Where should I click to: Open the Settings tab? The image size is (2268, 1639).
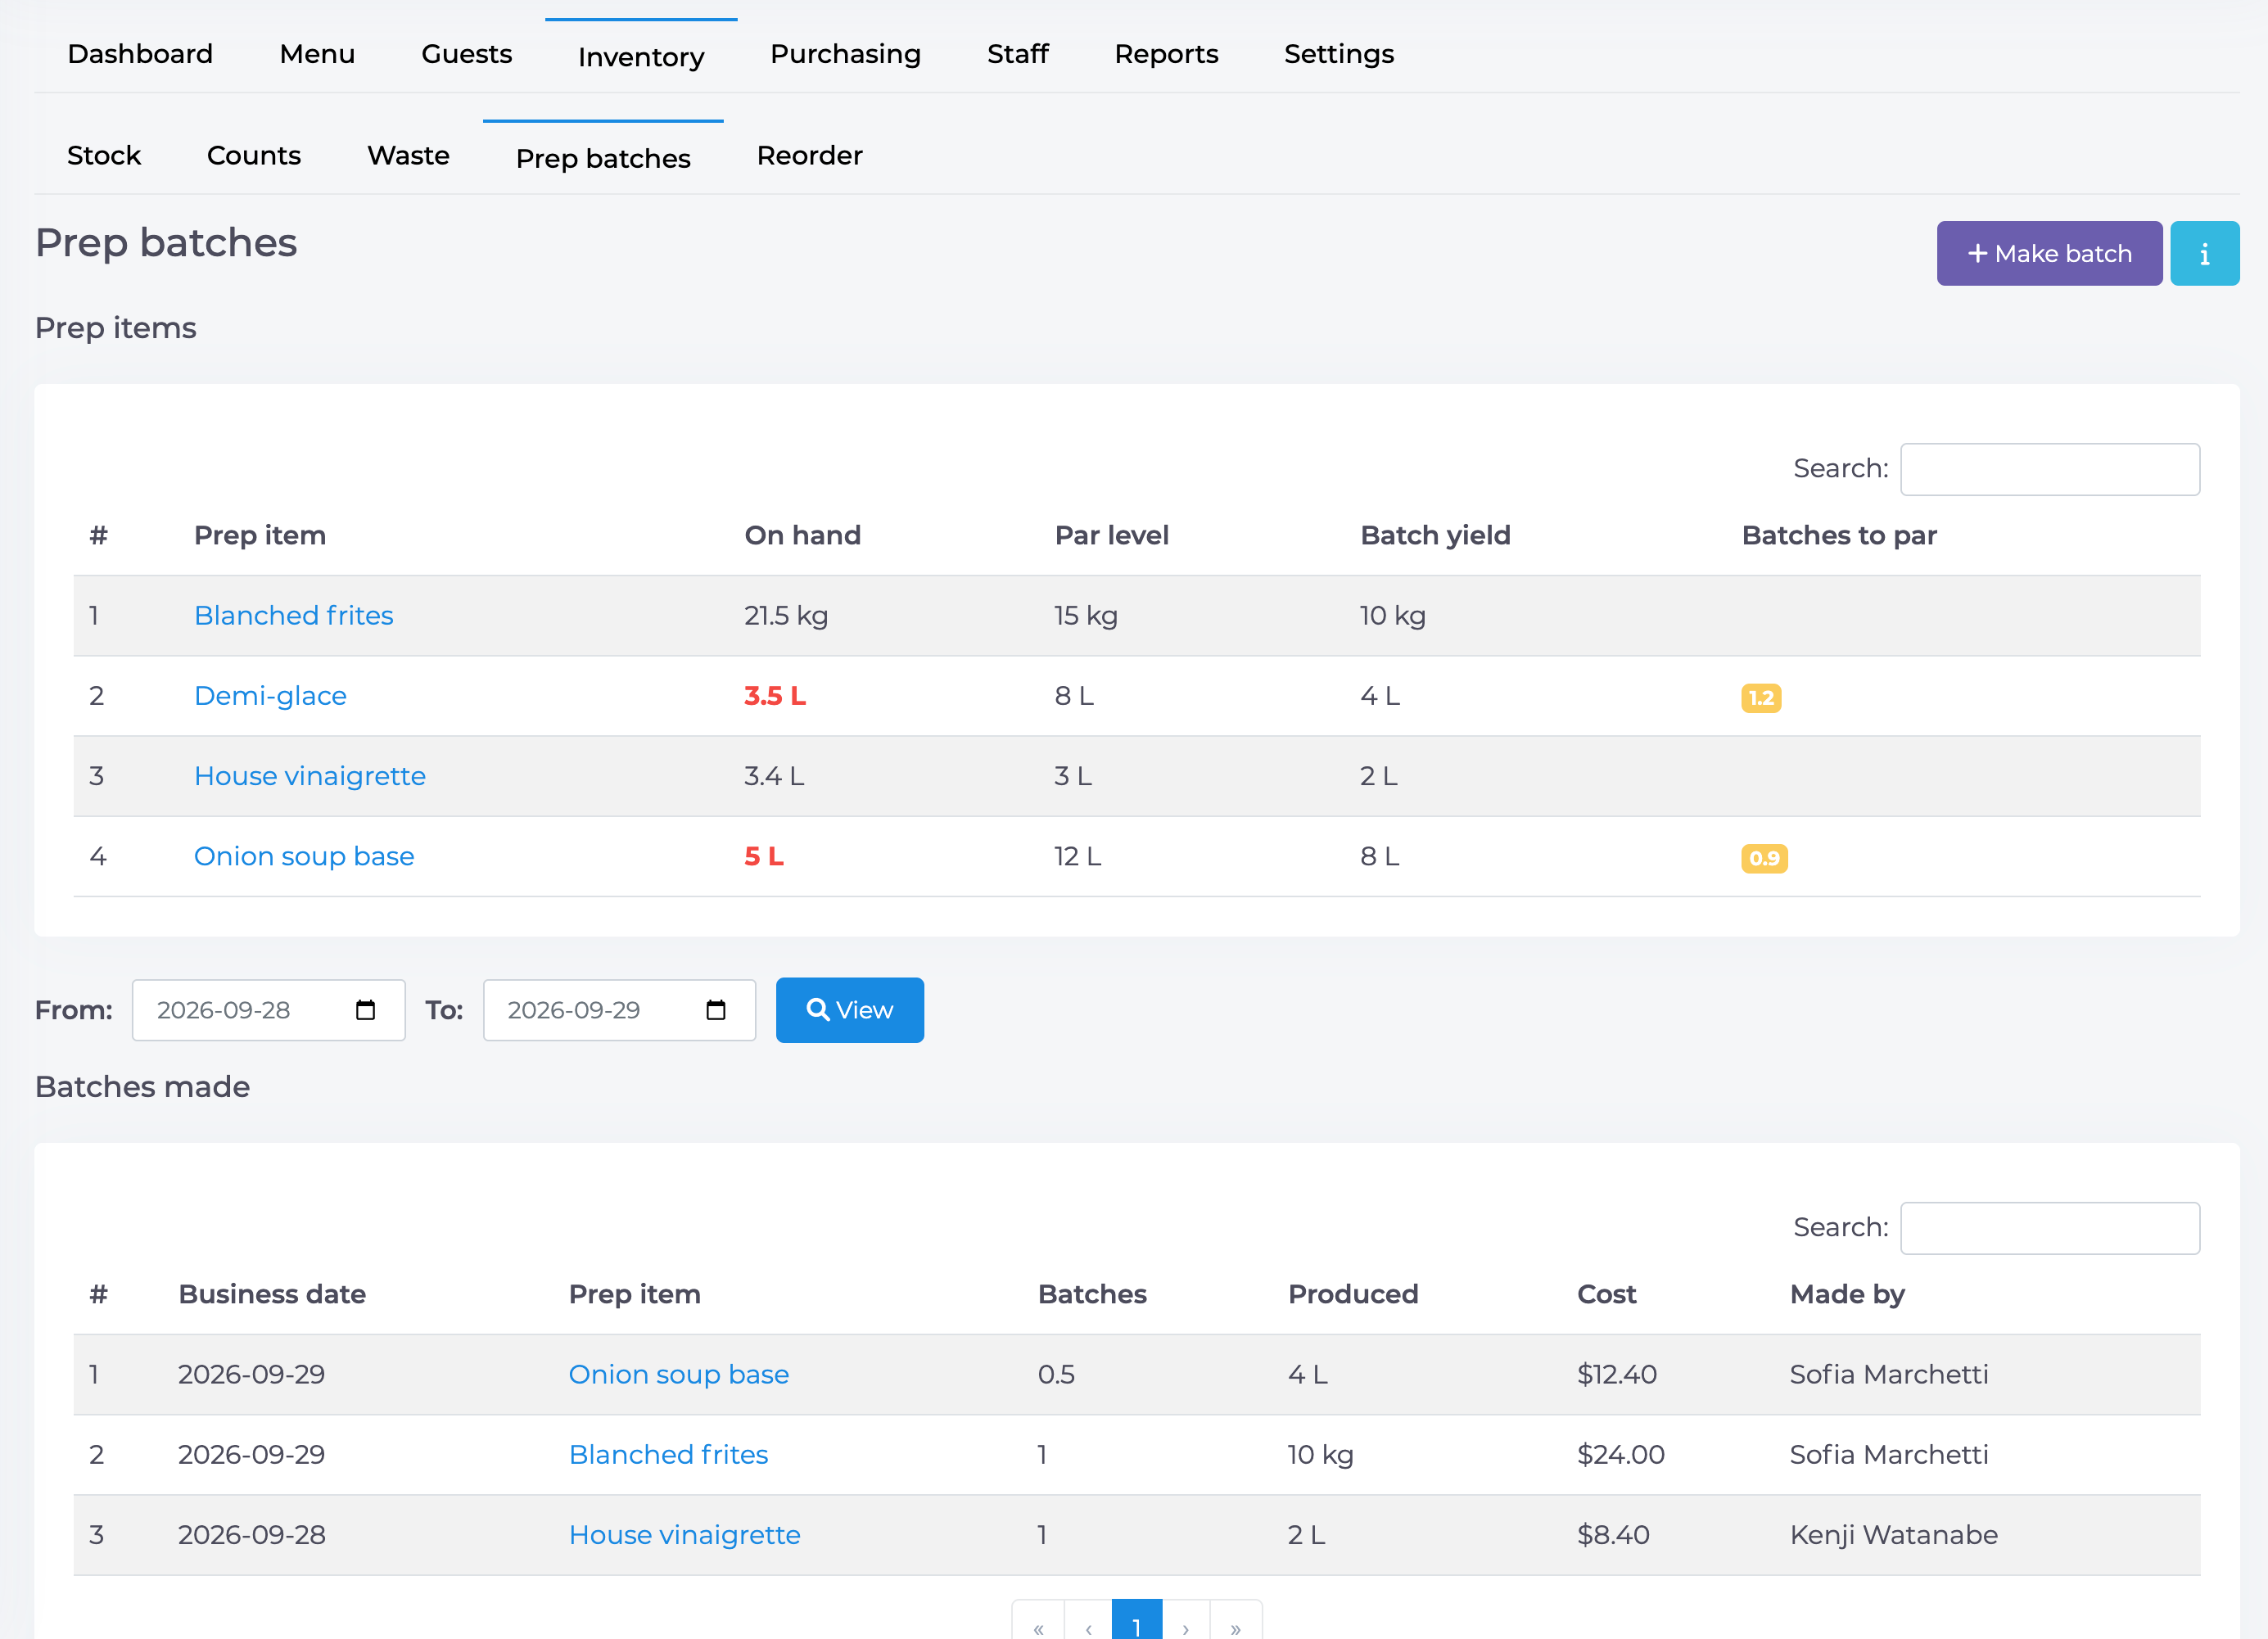[1339, 54]
